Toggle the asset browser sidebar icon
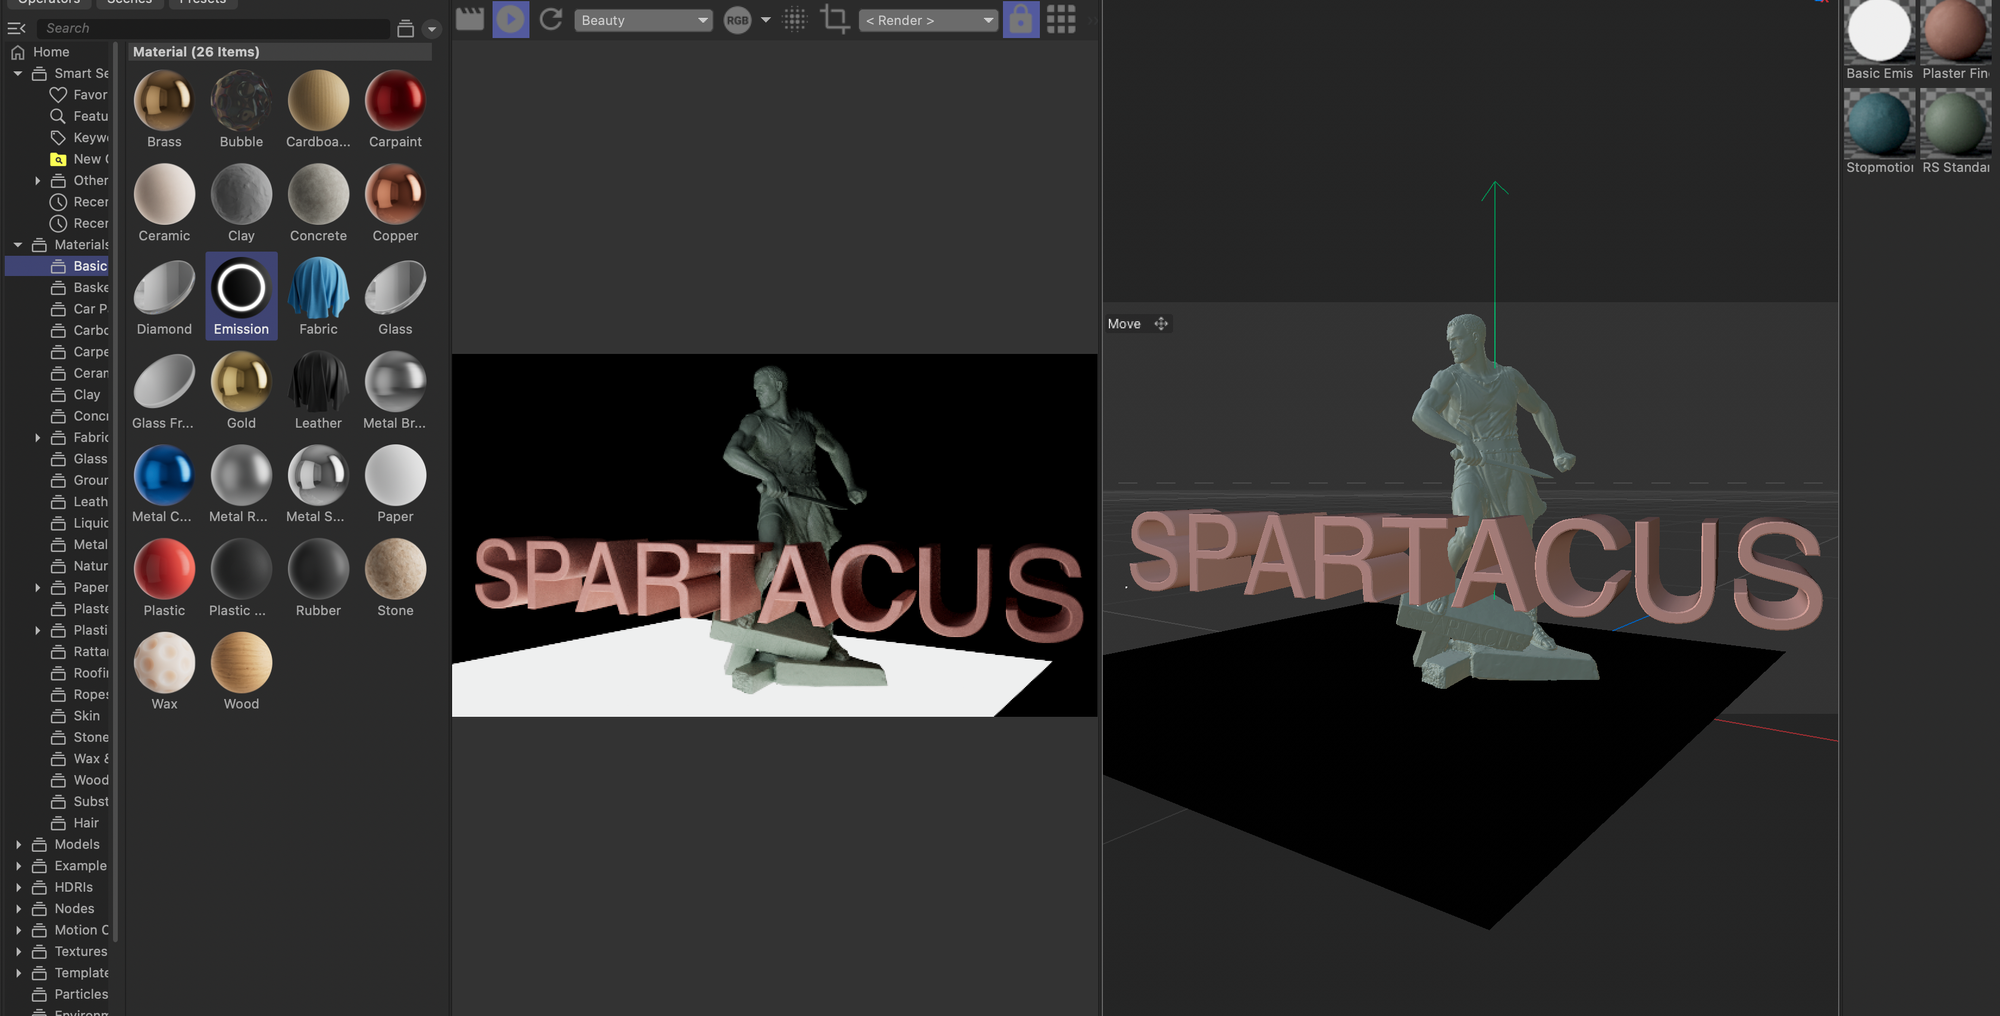This screenshot has width=2000, height=1016. point(17,28)
